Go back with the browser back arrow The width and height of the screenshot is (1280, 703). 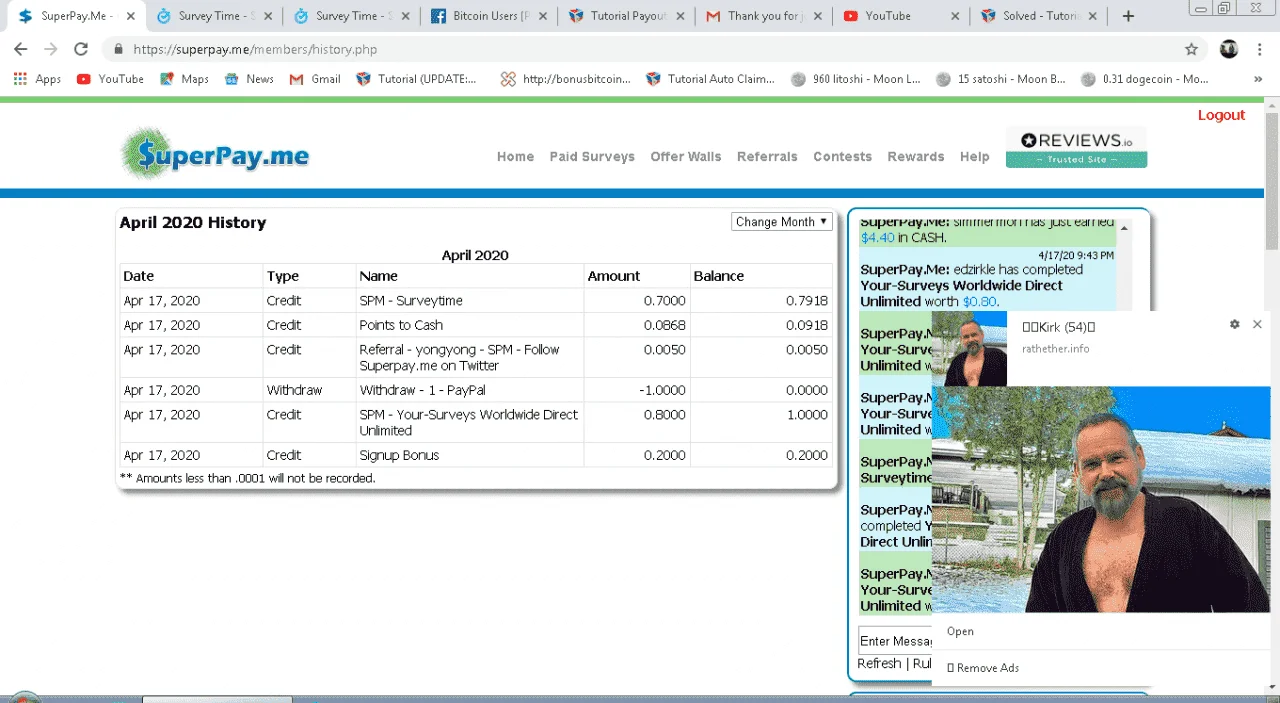[x=20, y=49]
